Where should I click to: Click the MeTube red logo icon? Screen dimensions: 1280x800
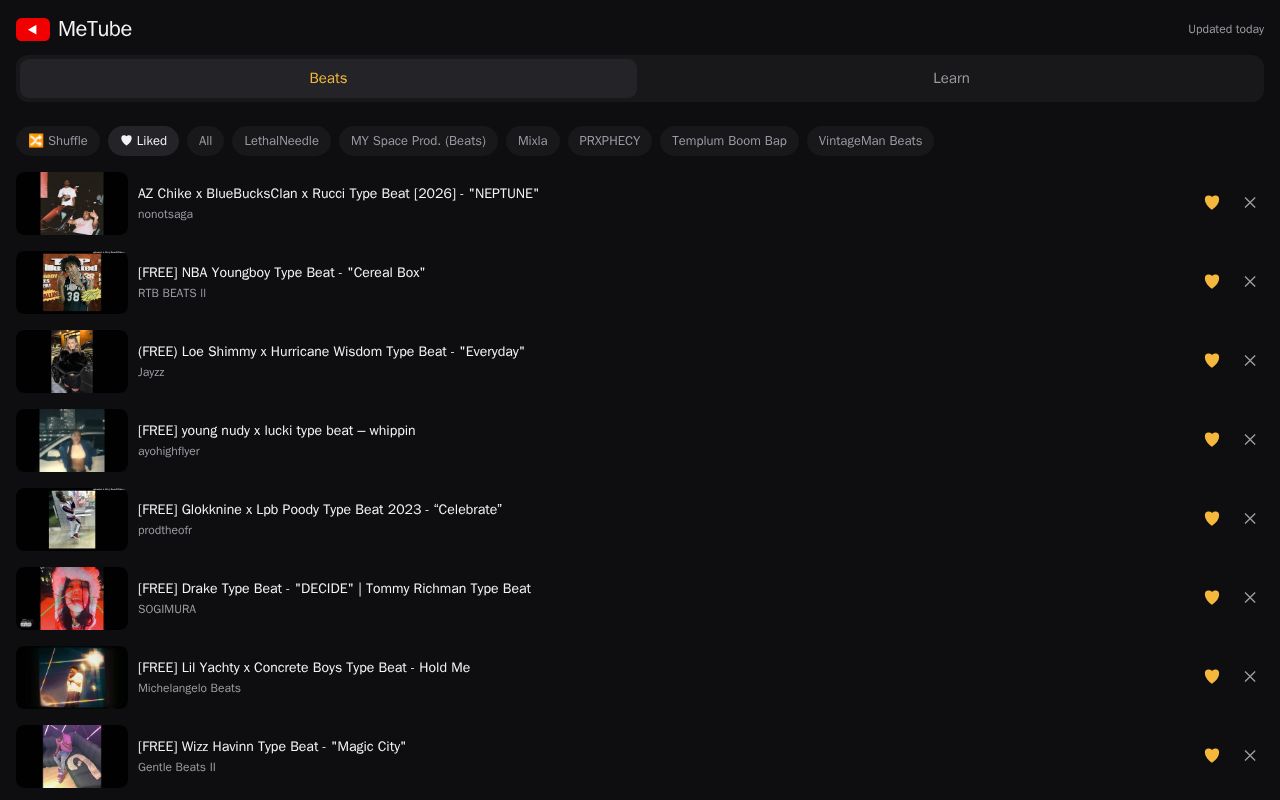33,29
